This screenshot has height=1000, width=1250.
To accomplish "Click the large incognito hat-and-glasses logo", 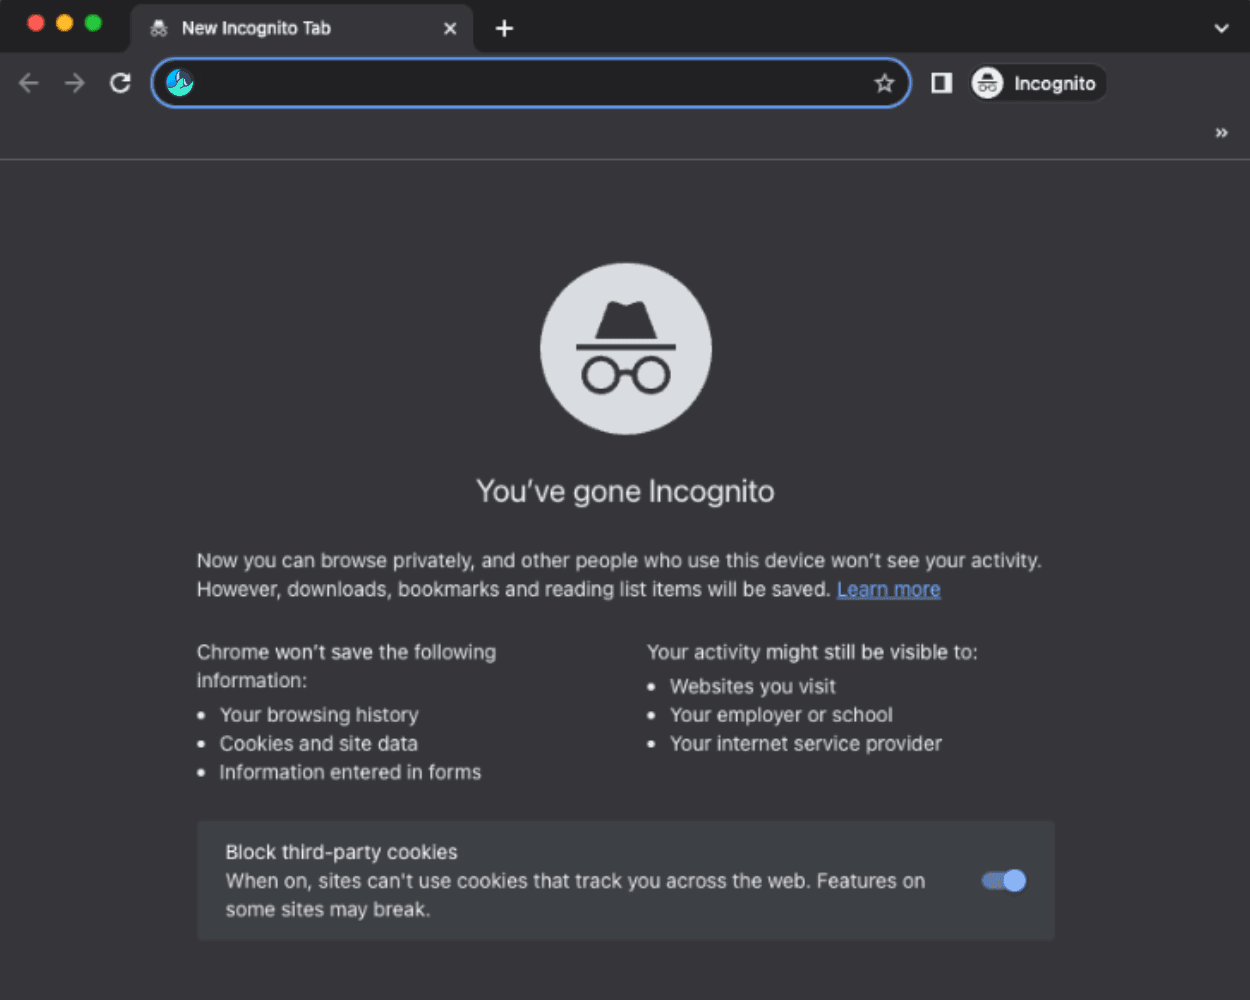I will coord(626,348).
